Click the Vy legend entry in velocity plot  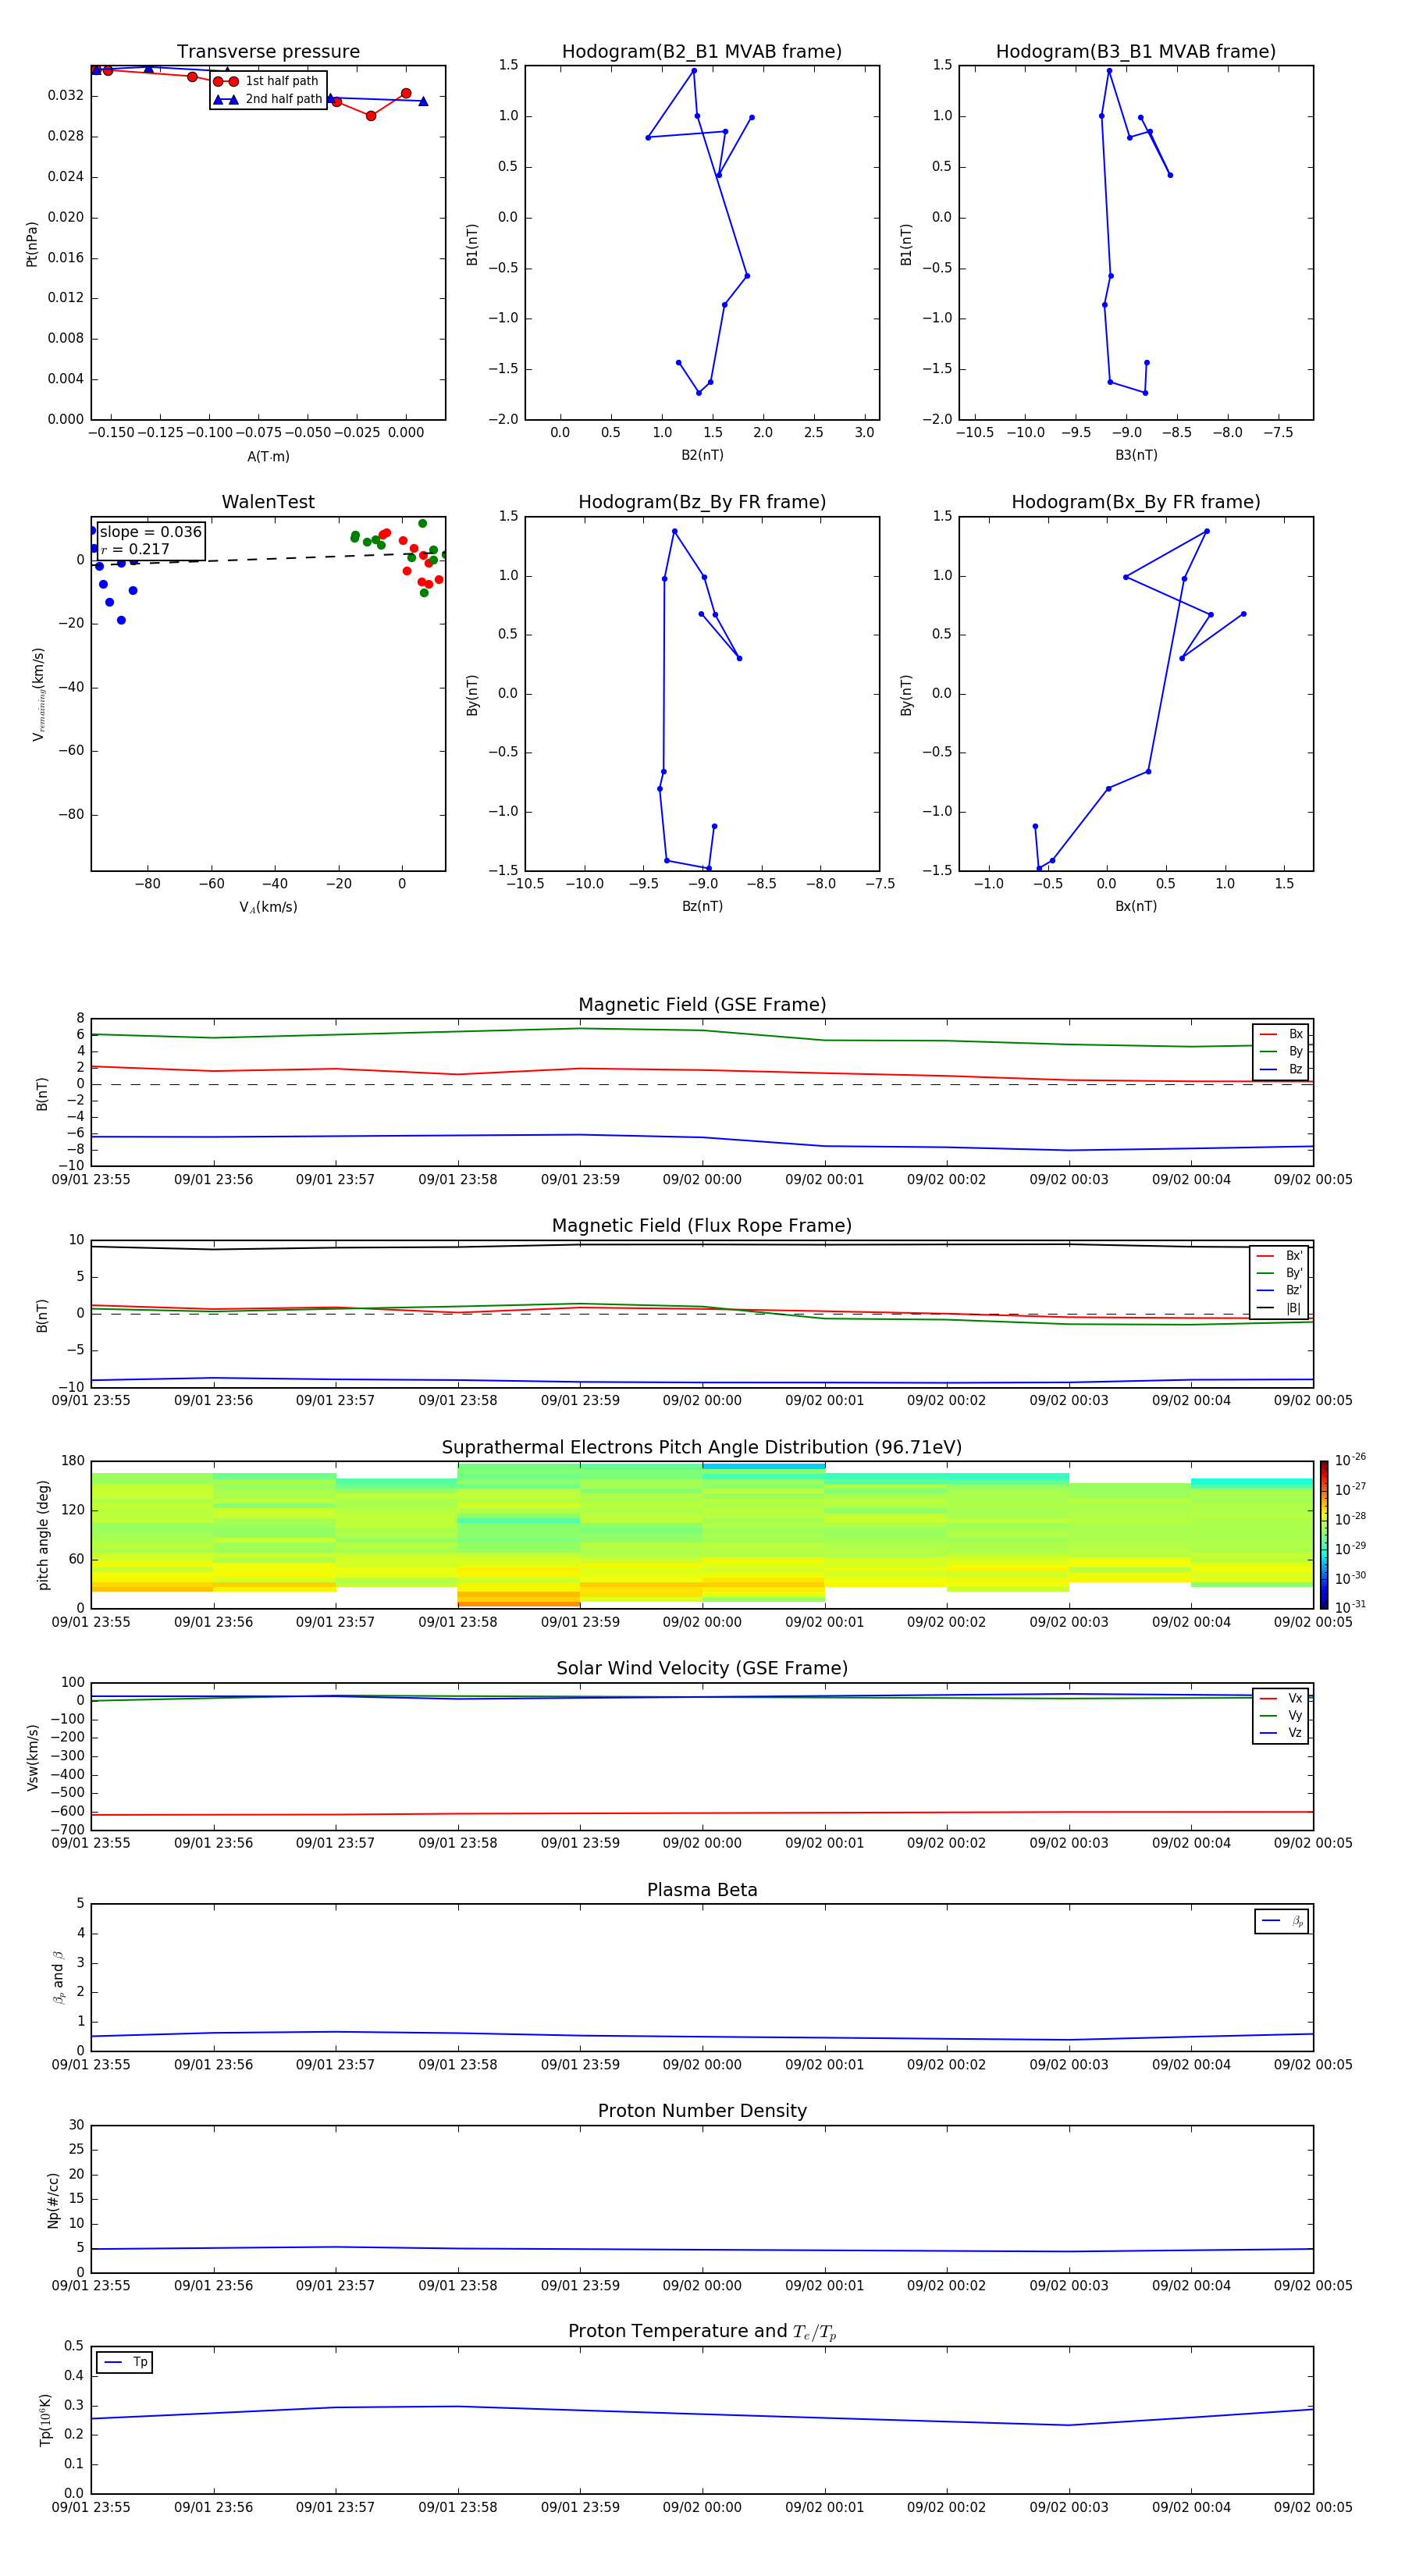pos(1281,1715)
